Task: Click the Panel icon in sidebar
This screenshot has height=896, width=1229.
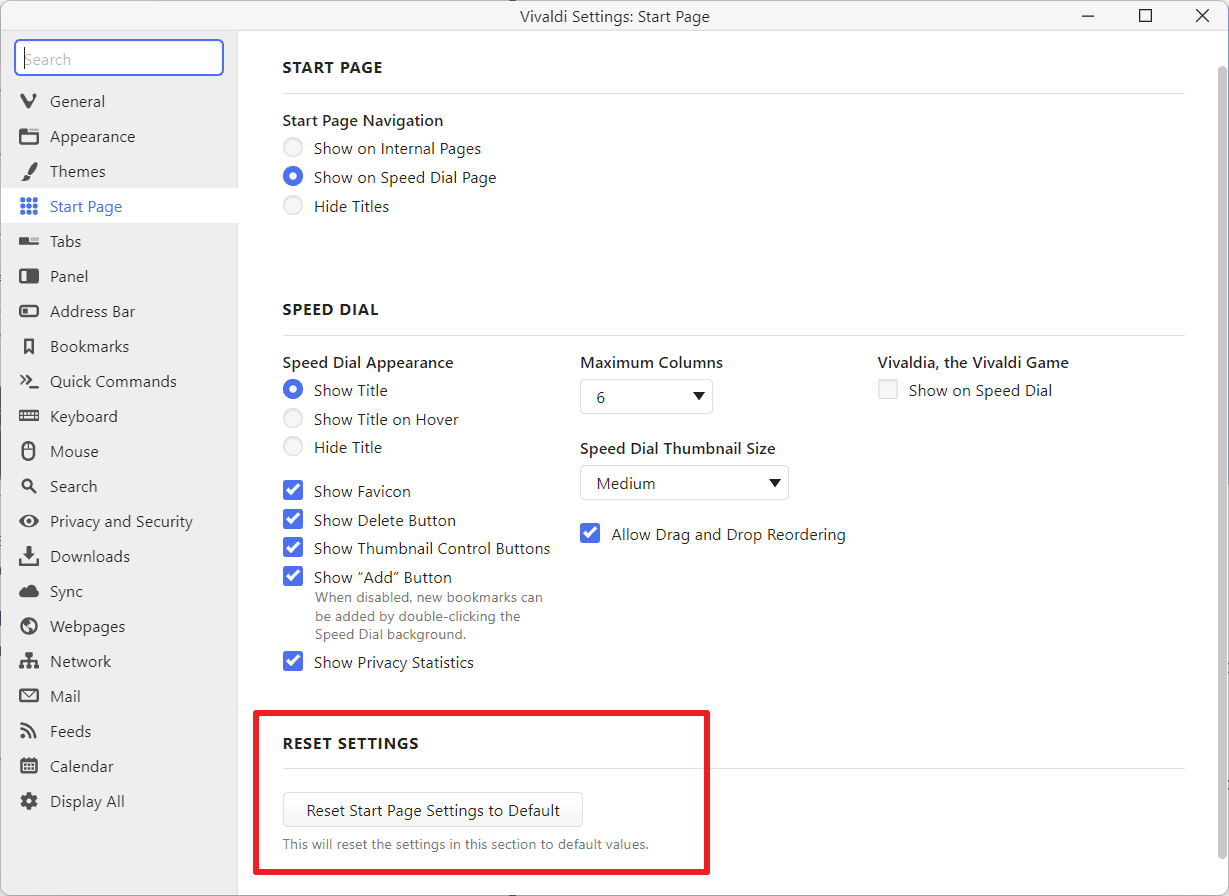Action: point(29,276)
